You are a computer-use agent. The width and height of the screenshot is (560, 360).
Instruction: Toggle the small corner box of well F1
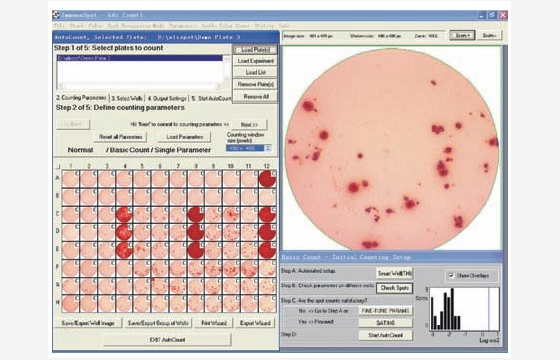[77, 263]
